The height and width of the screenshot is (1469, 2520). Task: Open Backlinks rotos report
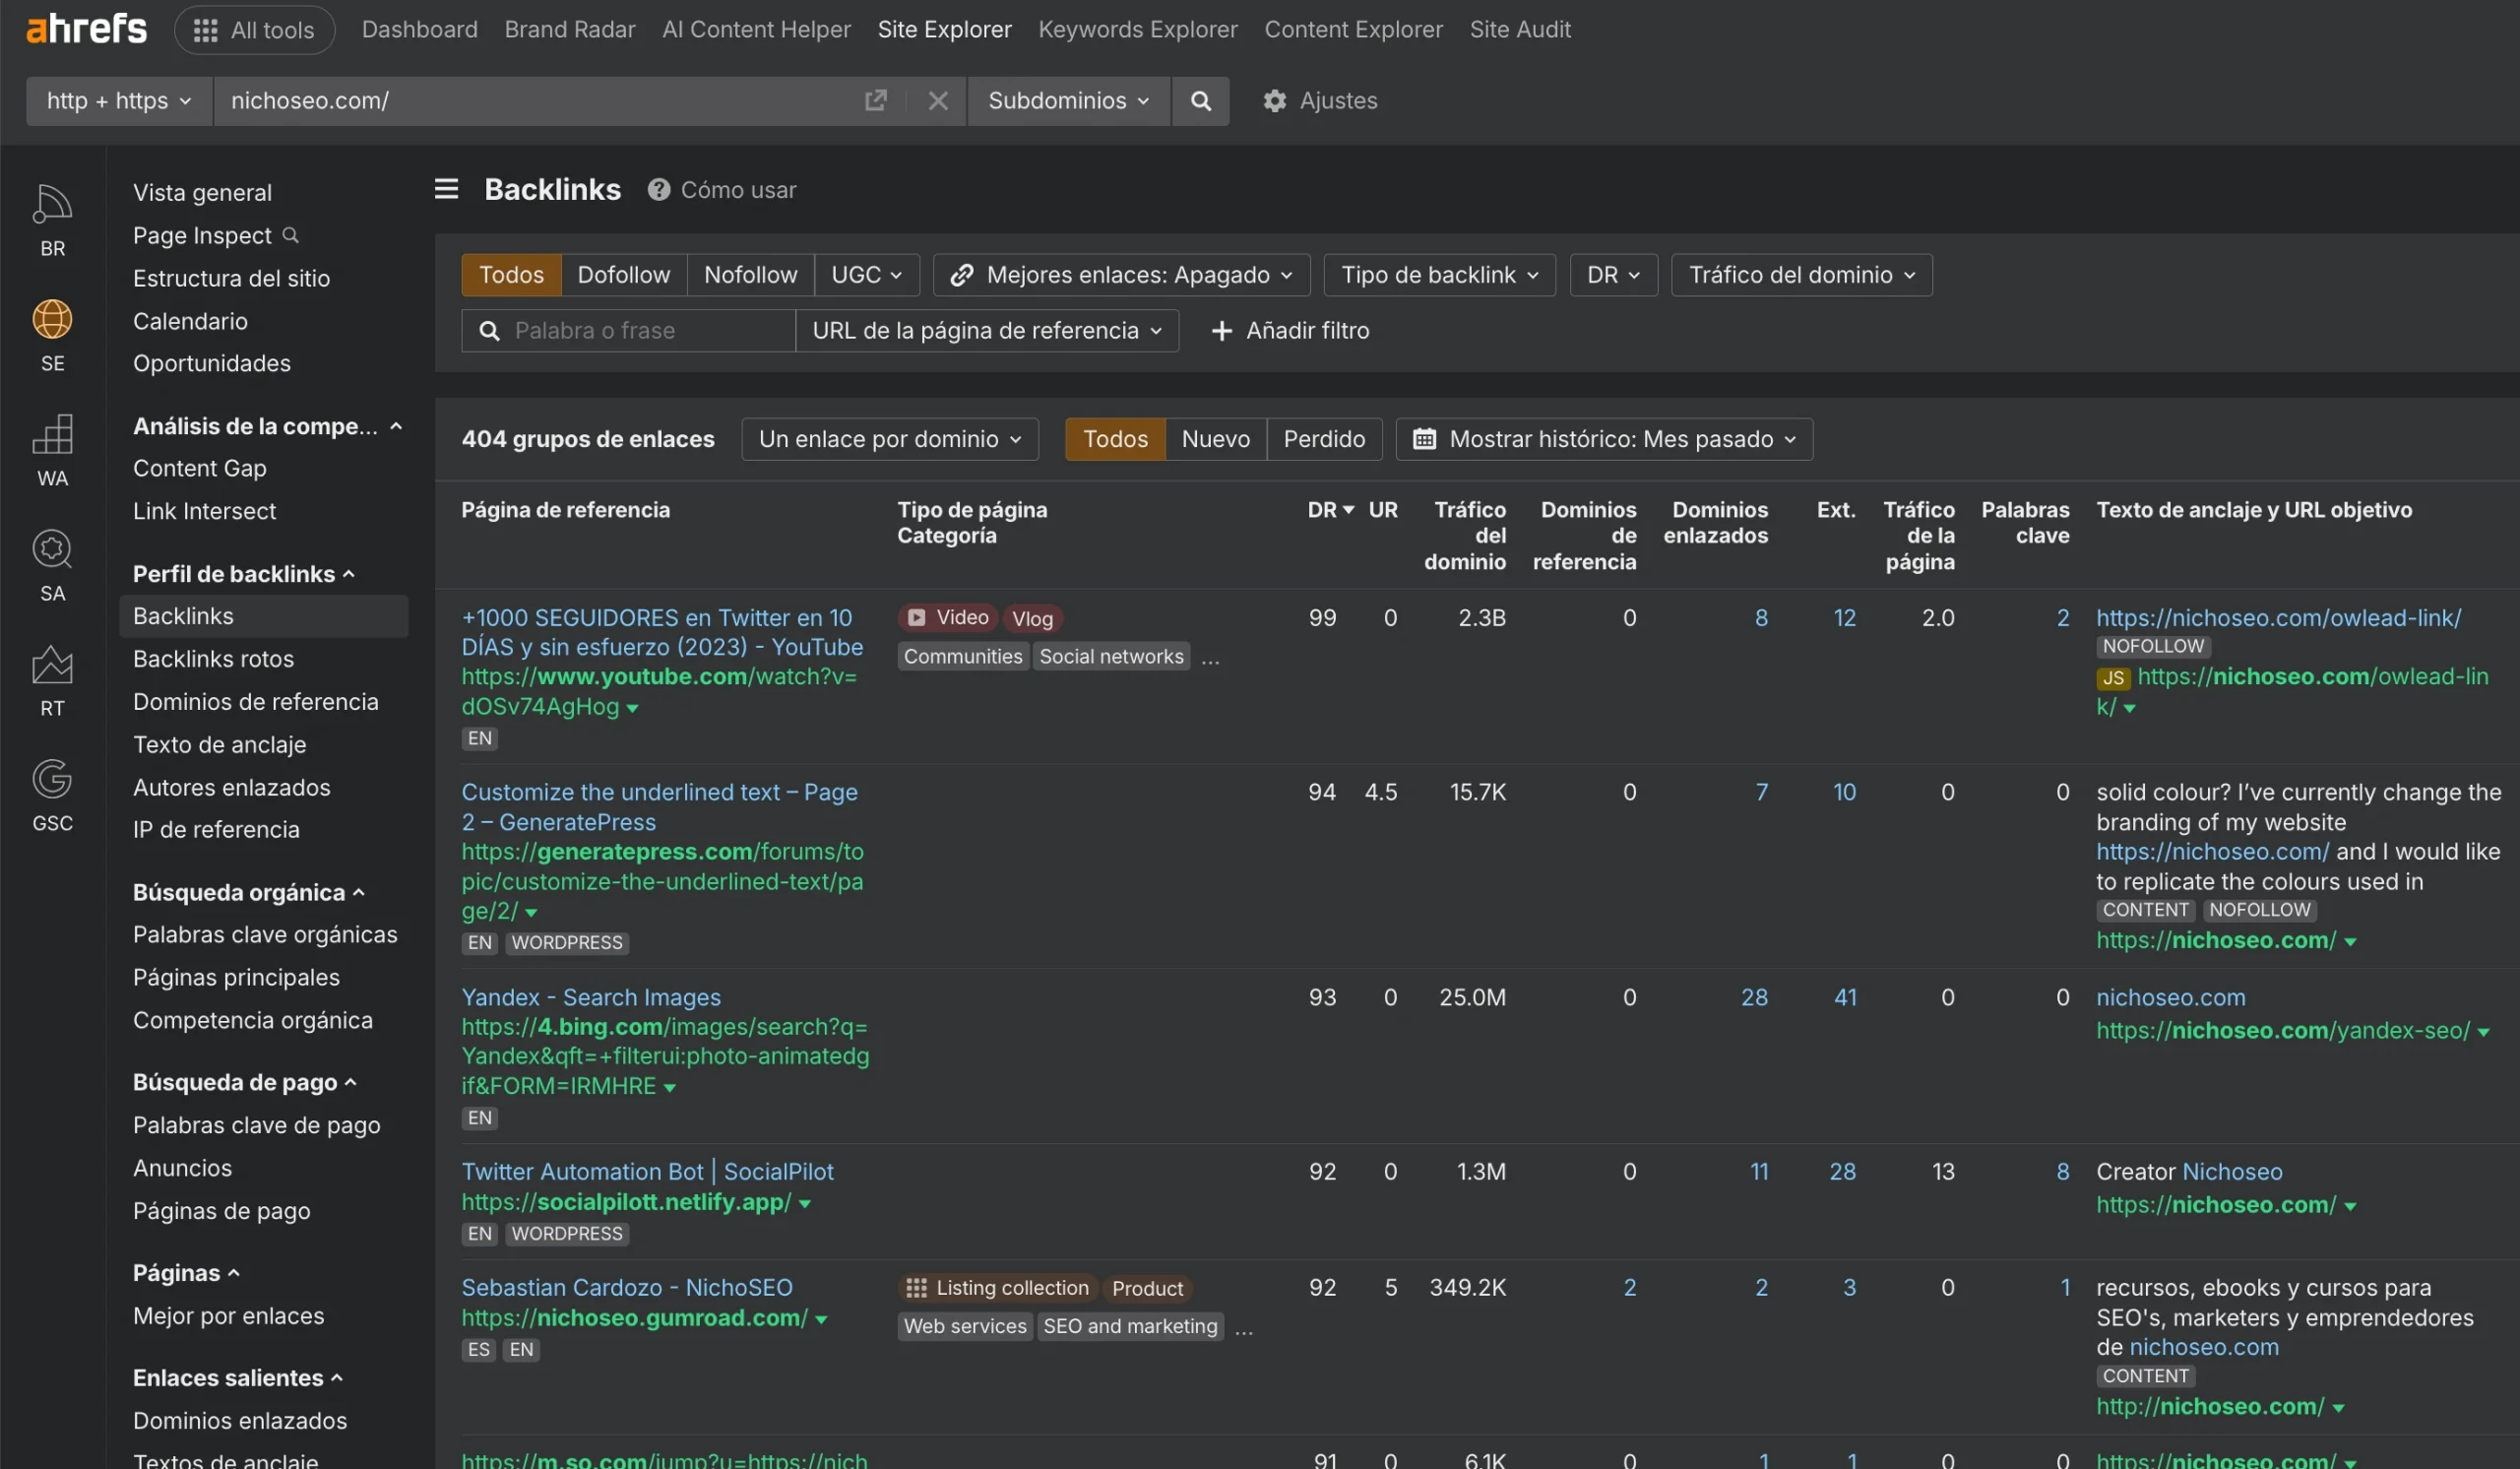[x=213, y=659]
